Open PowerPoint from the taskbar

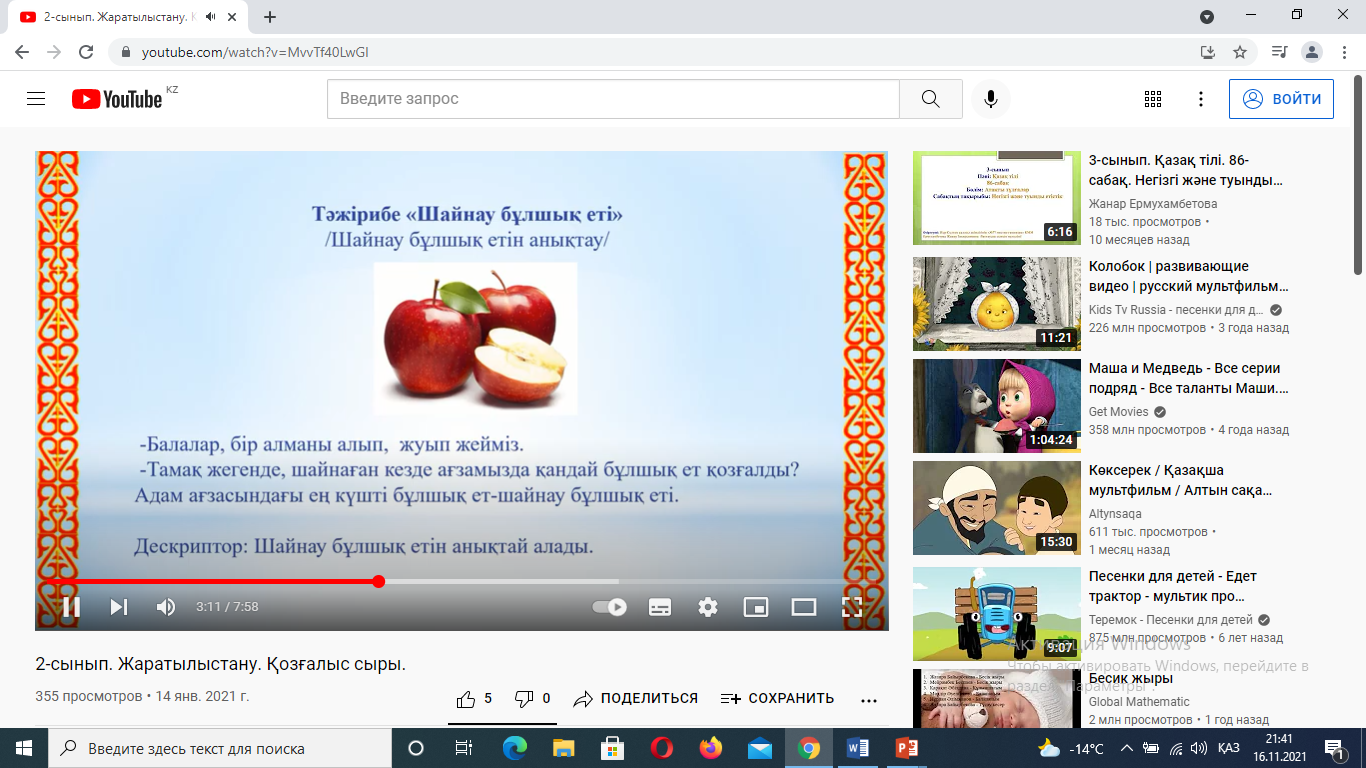pyautogui.click(x=907, y=748)
